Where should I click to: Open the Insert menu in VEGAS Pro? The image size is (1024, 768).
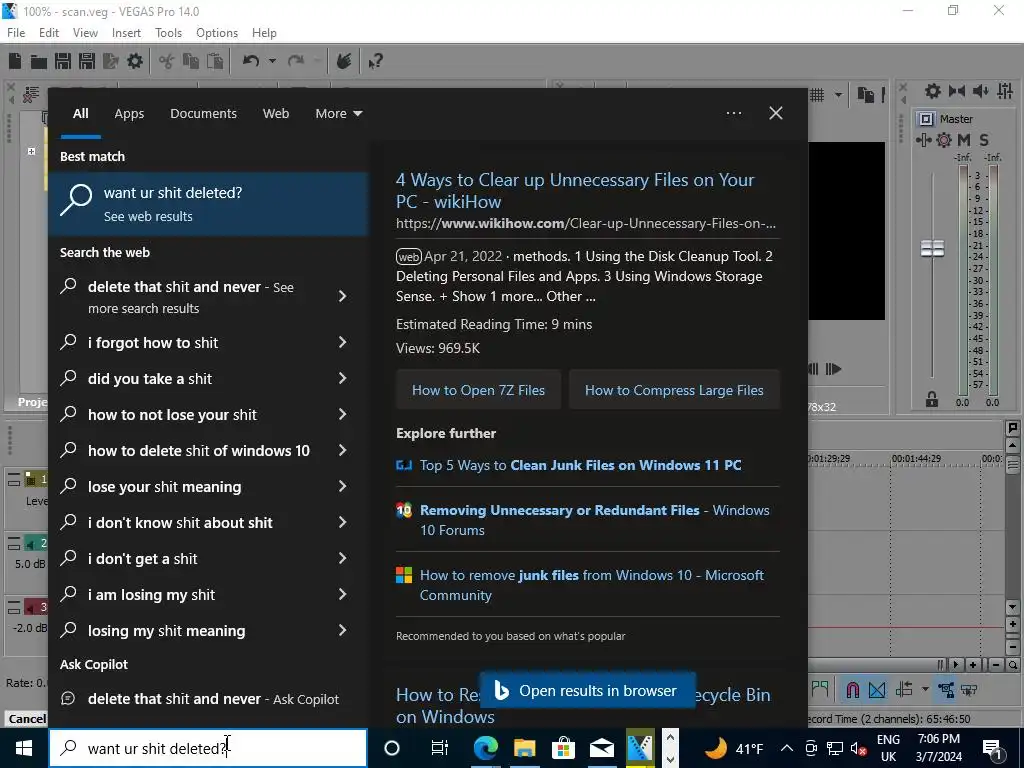pyautogui.click(x=126, y=33)
